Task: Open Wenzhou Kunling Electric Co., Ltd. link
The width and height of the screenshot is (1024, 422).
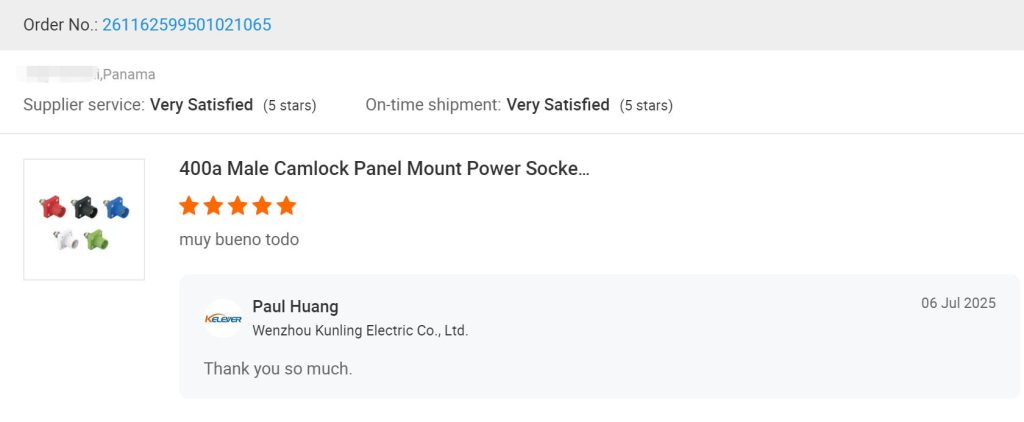Action: click(x=360, y=330)
